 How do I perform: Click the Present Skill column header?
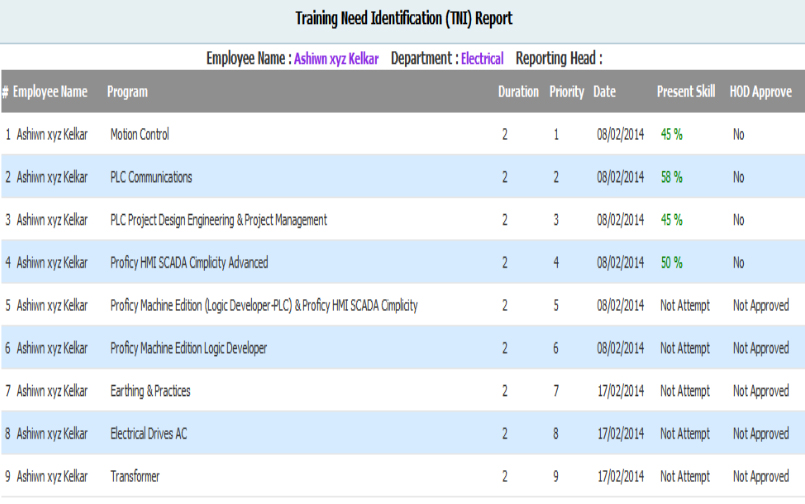pos(686,92)
